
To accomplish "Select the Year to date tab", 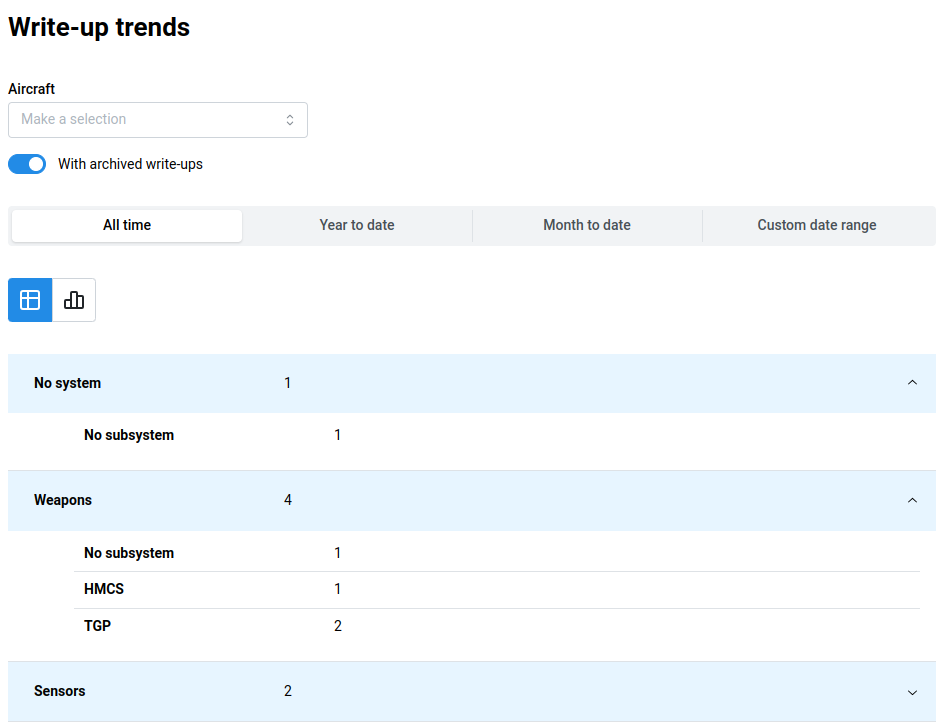I will coord(357,226).
